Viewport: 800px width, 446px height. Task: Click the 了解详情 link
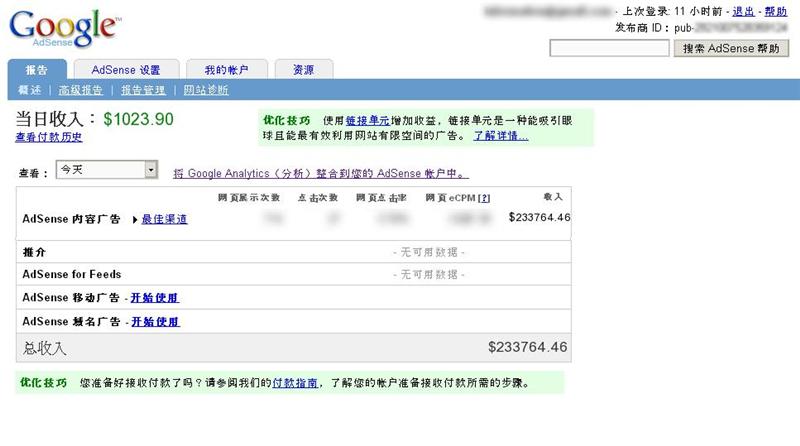[x=501, y=136]
